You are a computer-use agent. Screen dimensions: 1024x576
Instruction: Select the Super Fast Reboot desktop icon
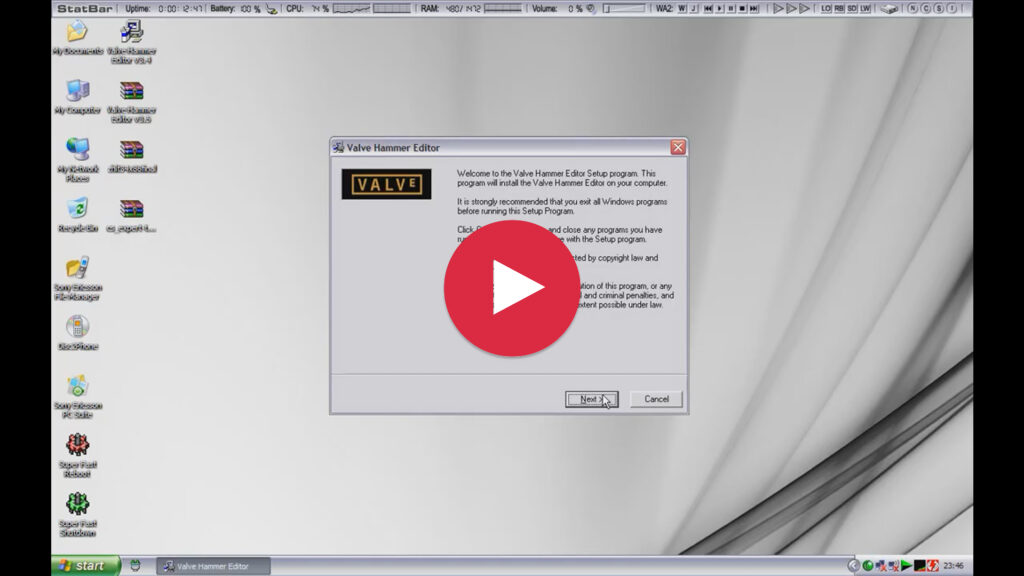[x=77, y=456]
